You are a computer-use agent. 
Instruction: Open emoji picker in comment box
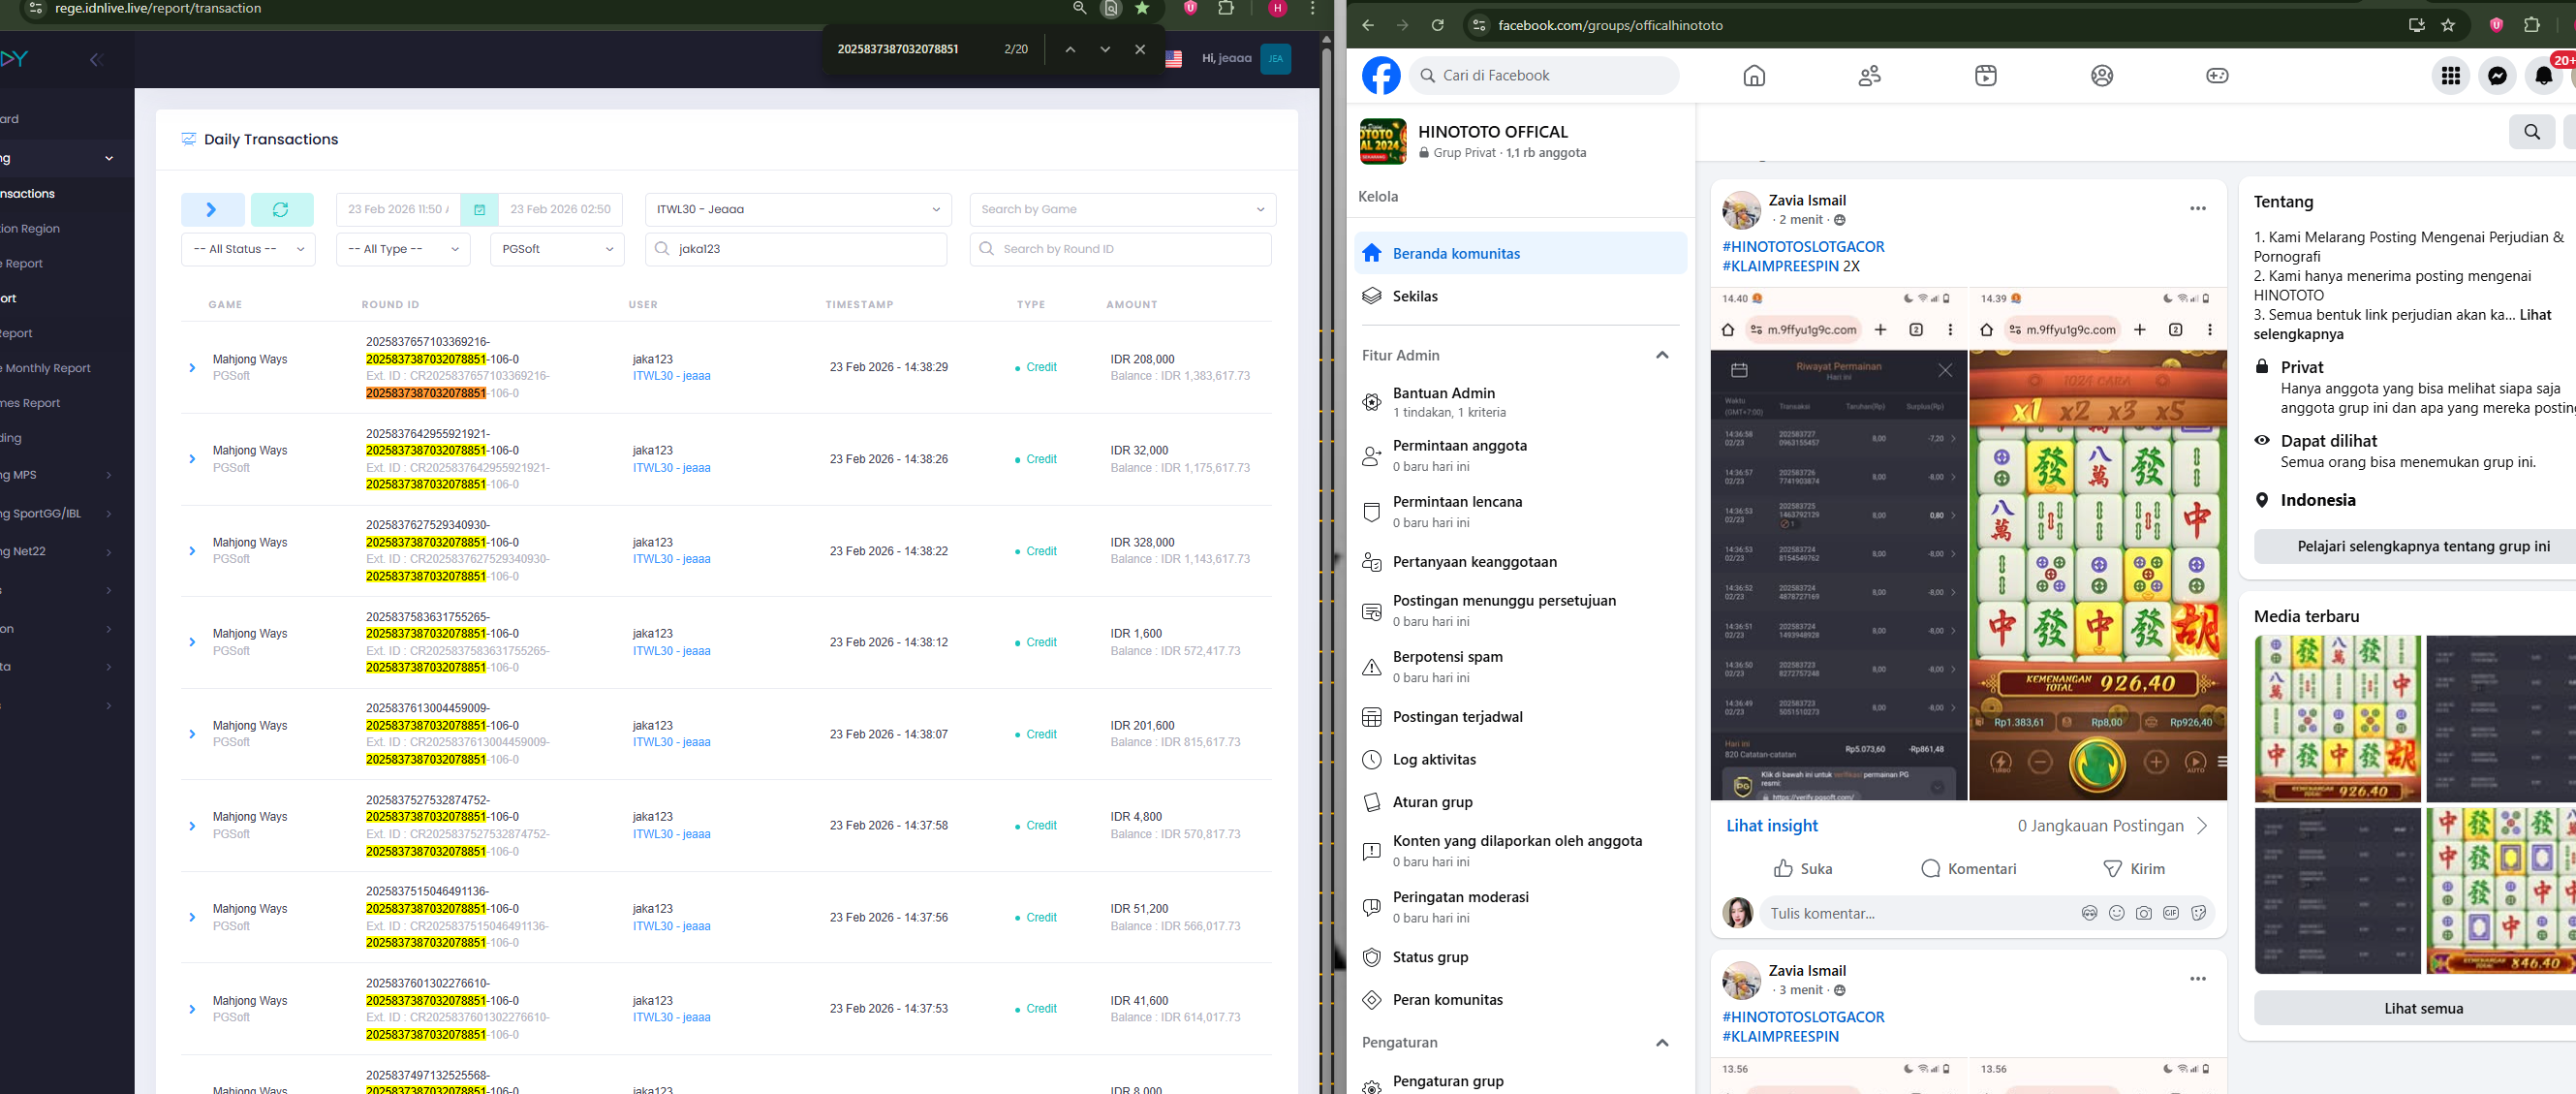click(x=2116, y=913)
